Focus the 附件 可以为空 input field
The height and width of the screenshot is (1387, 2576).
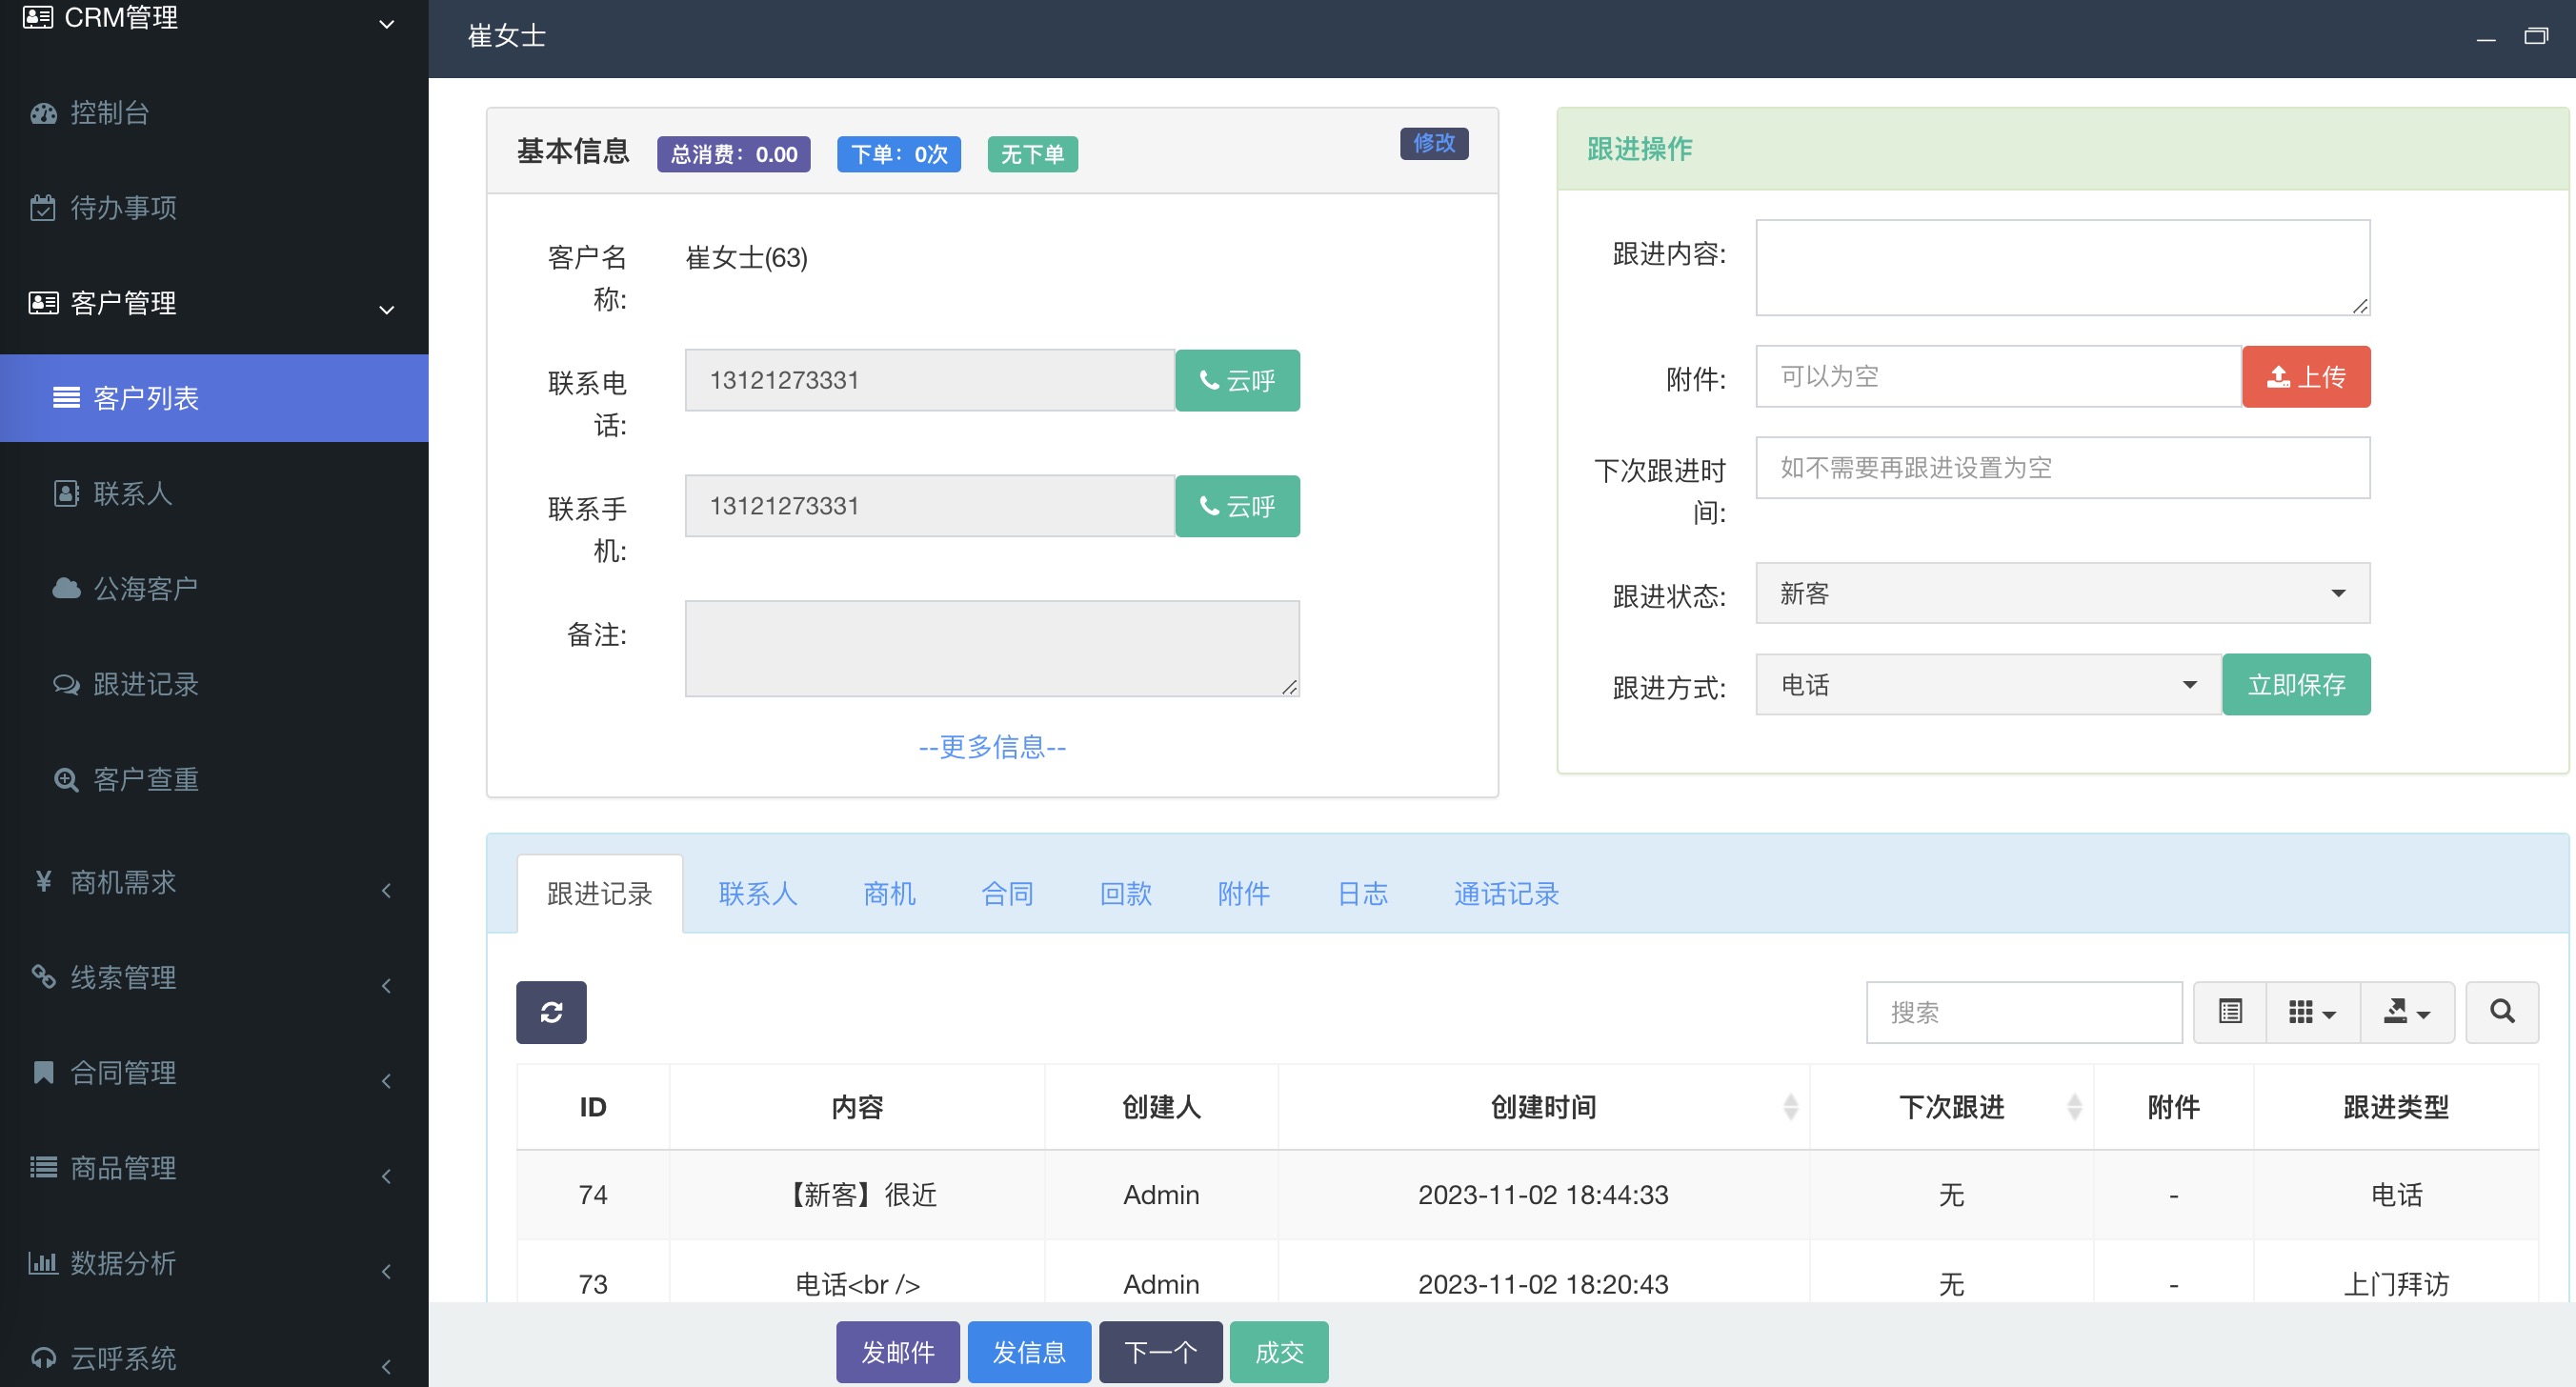click(x=1998, y=376)
